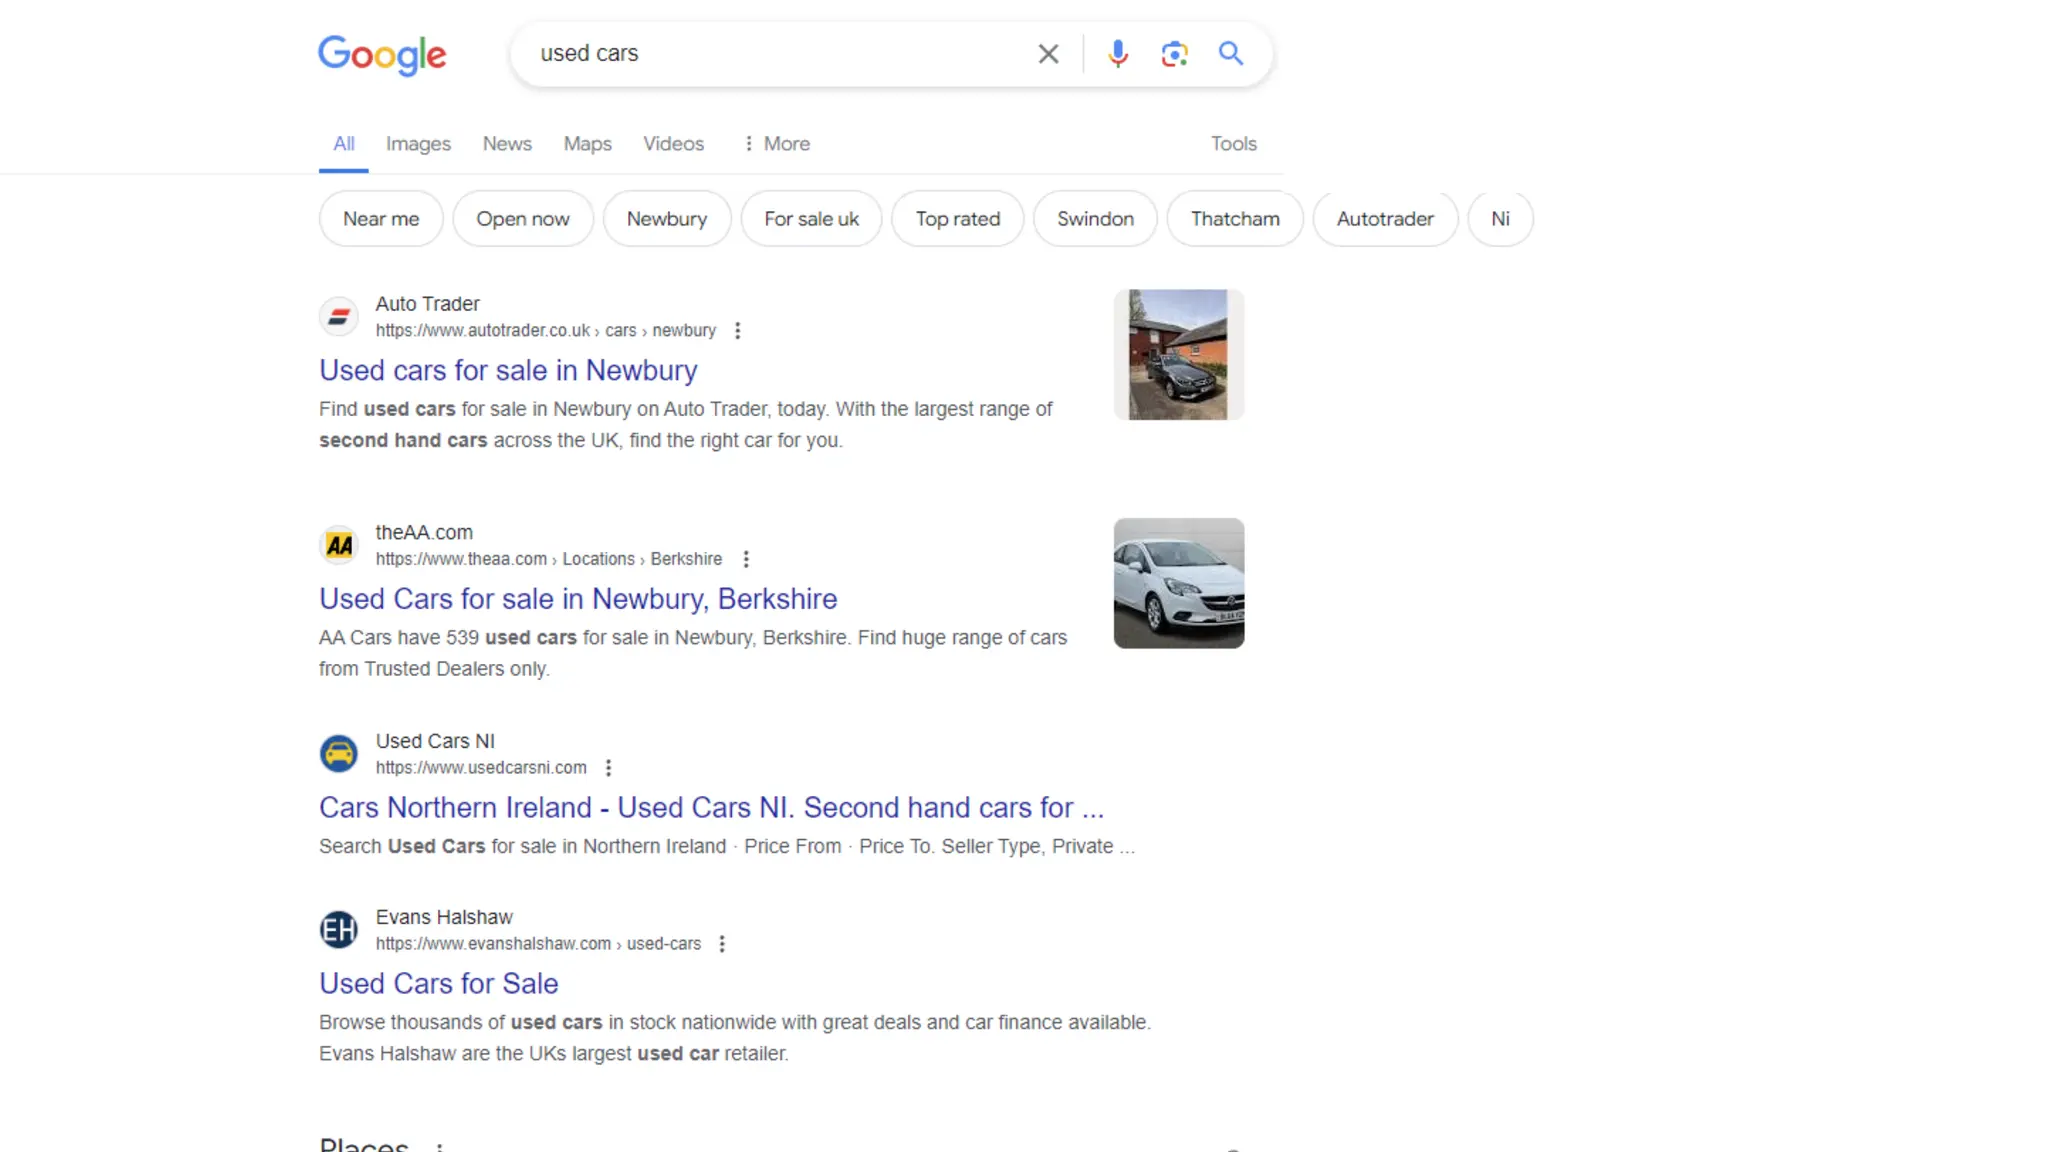The image size is (2048, 1152).
Task: Open Google Lens image search icon
Action: (x=1174, y=54)
